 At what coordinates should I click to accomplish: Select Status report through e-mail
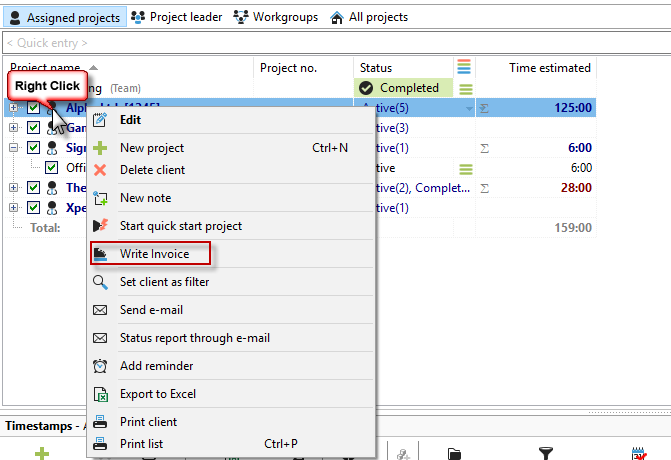tap(194, 338)
